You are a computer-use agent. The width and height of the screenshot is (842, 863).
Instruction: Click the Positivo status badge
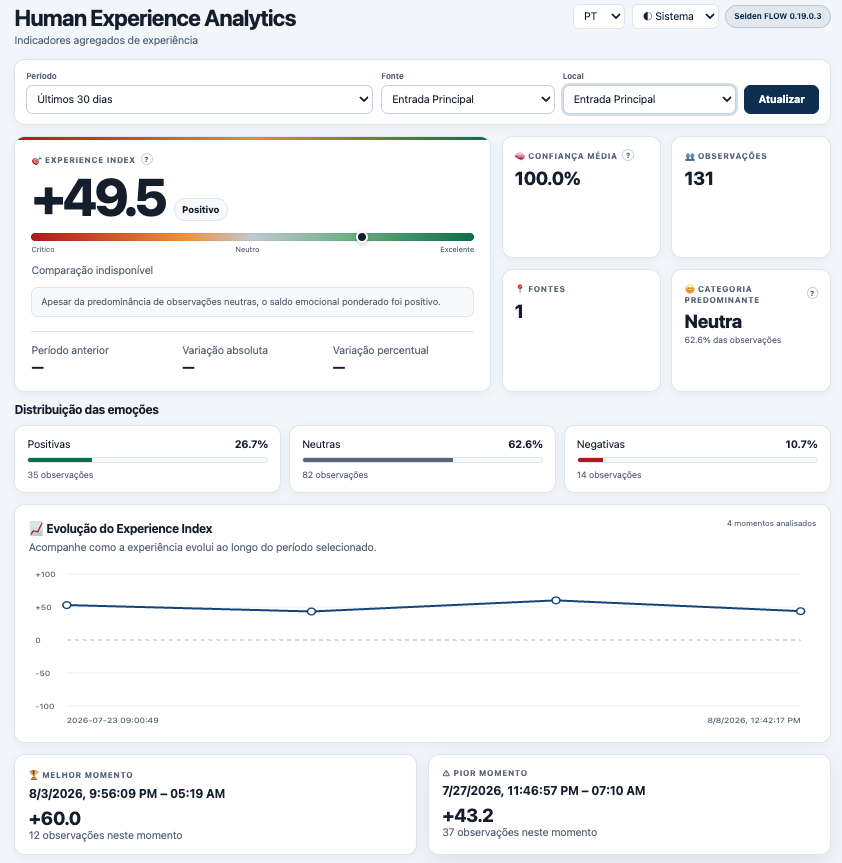click(201, 210)
